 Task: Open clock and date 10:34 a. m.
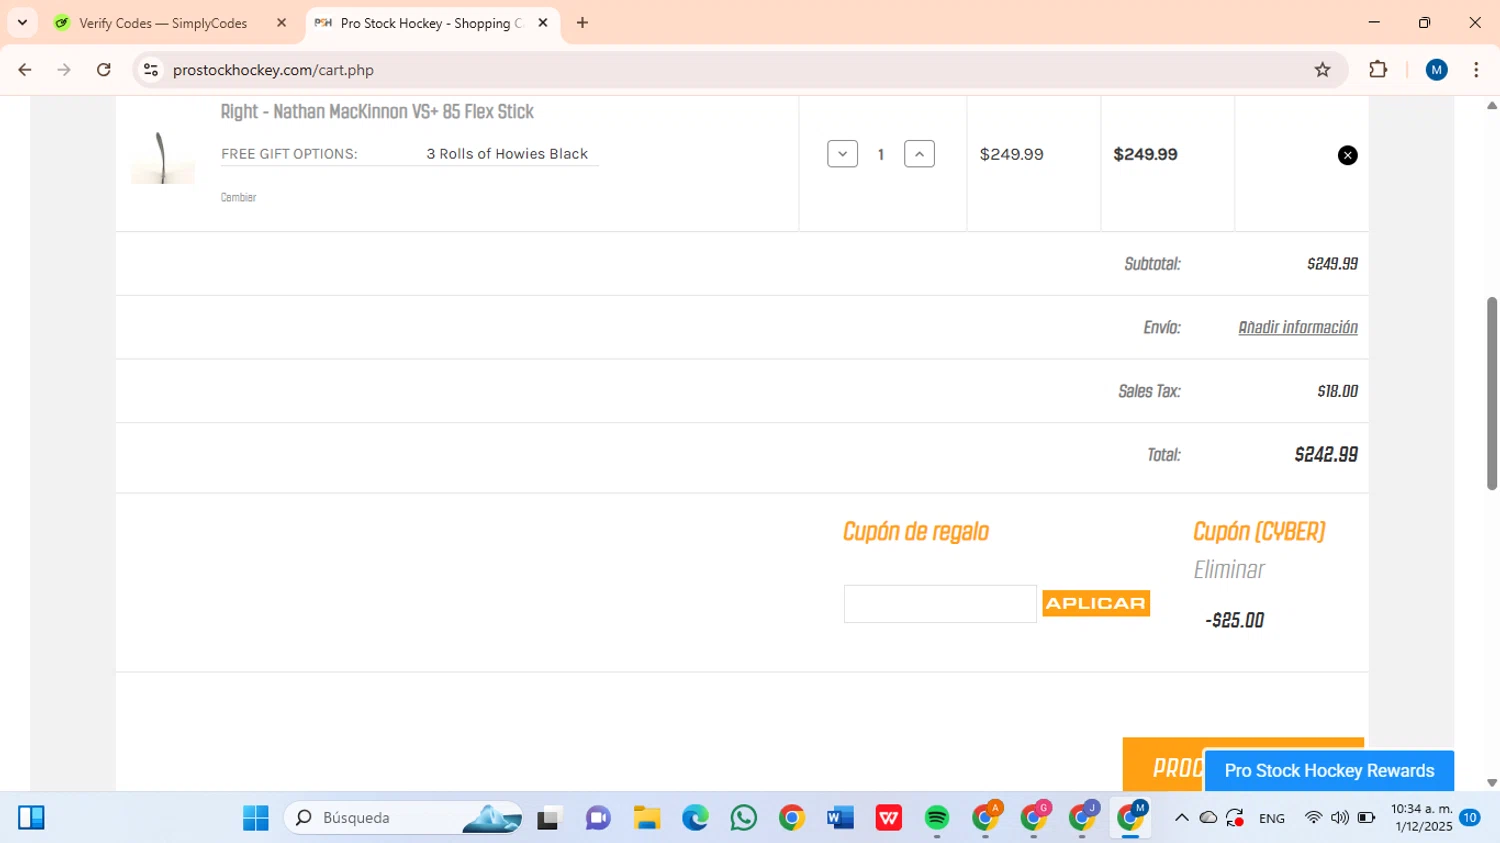[x=1421, y=818]
